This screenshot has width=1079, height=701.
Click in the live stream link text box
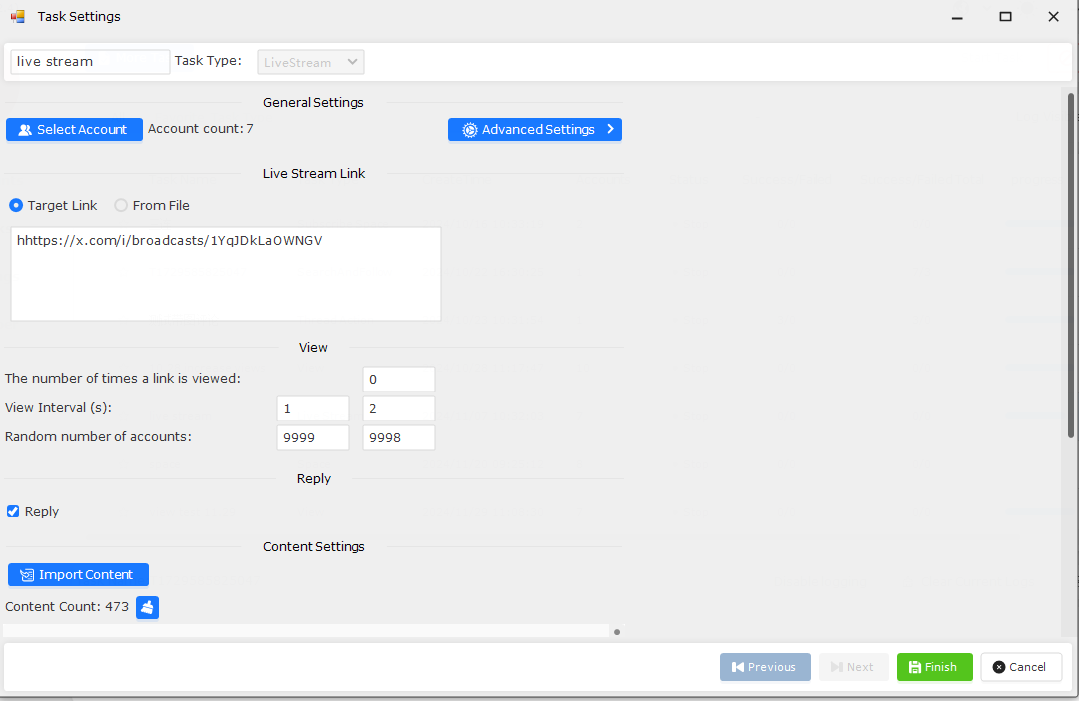coord(225,274)
